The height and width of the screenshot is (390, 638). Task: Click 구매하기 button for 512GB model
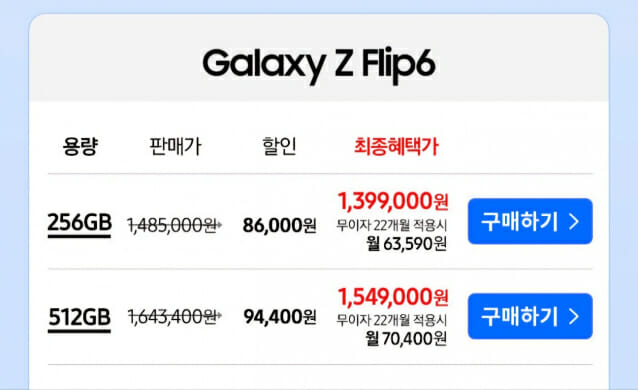click(x=530, y=316)
